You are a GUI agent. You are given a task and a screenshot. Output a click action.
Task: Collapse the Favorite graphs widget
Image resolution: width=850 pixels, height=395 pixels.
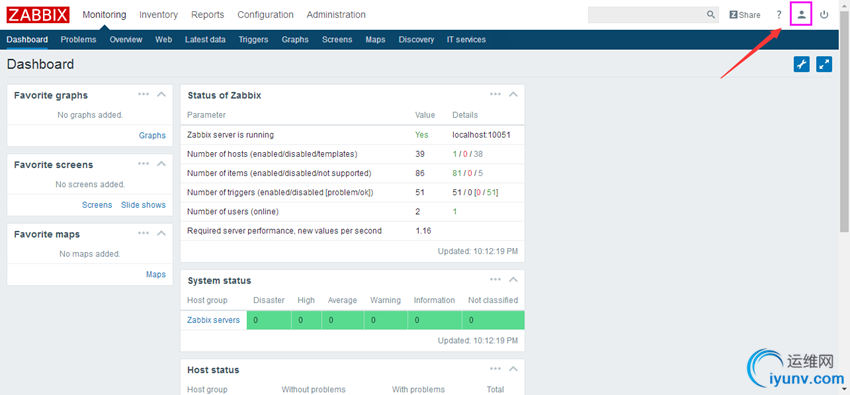tap(161, 94)
